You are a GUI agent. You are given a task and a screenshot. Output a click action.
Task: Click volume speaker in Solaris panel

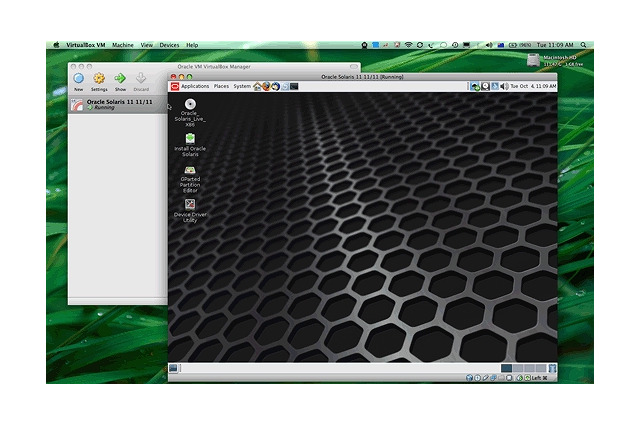click(x=504, y=87)
